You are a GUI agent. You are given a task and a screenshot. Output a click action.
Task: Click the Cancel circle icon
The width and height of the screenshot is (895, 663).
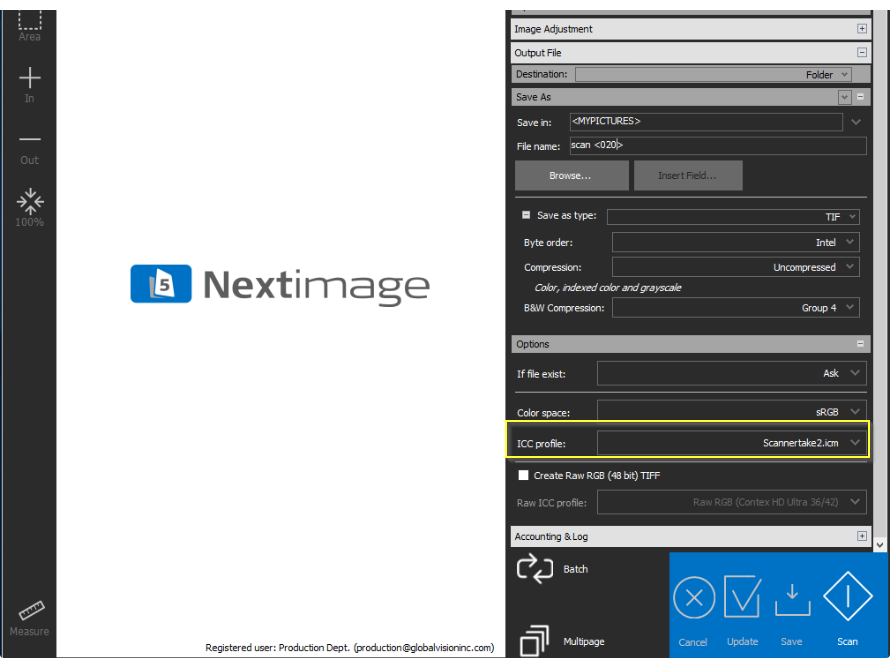point(693,600)
